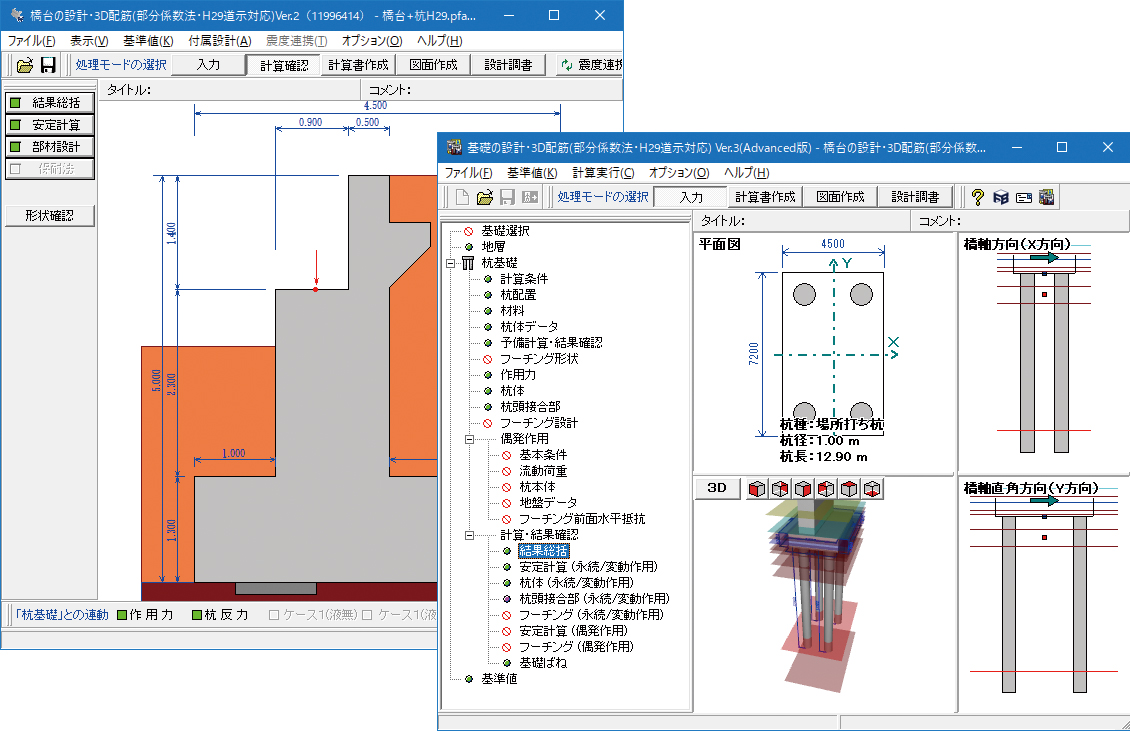Click the 結果総括 button in the abutment sidebar
Image resolution: width=1130 pixels, height=731 pixels.
50,102
